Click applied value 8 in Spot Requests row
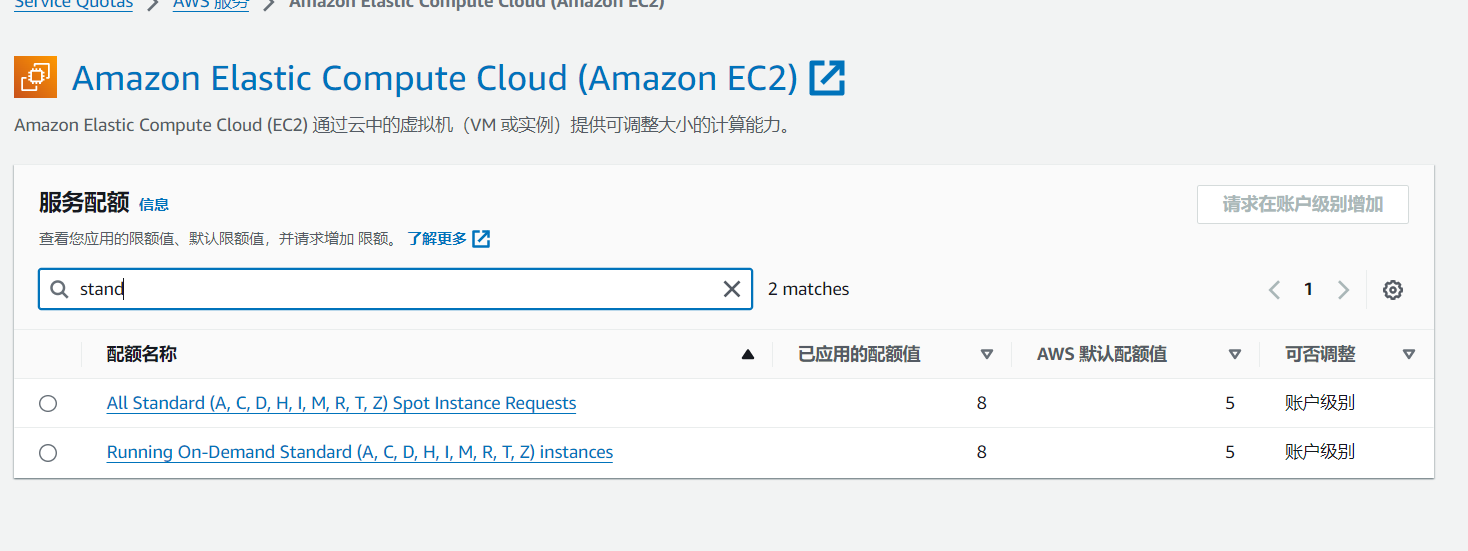 [x=982, y=403]
